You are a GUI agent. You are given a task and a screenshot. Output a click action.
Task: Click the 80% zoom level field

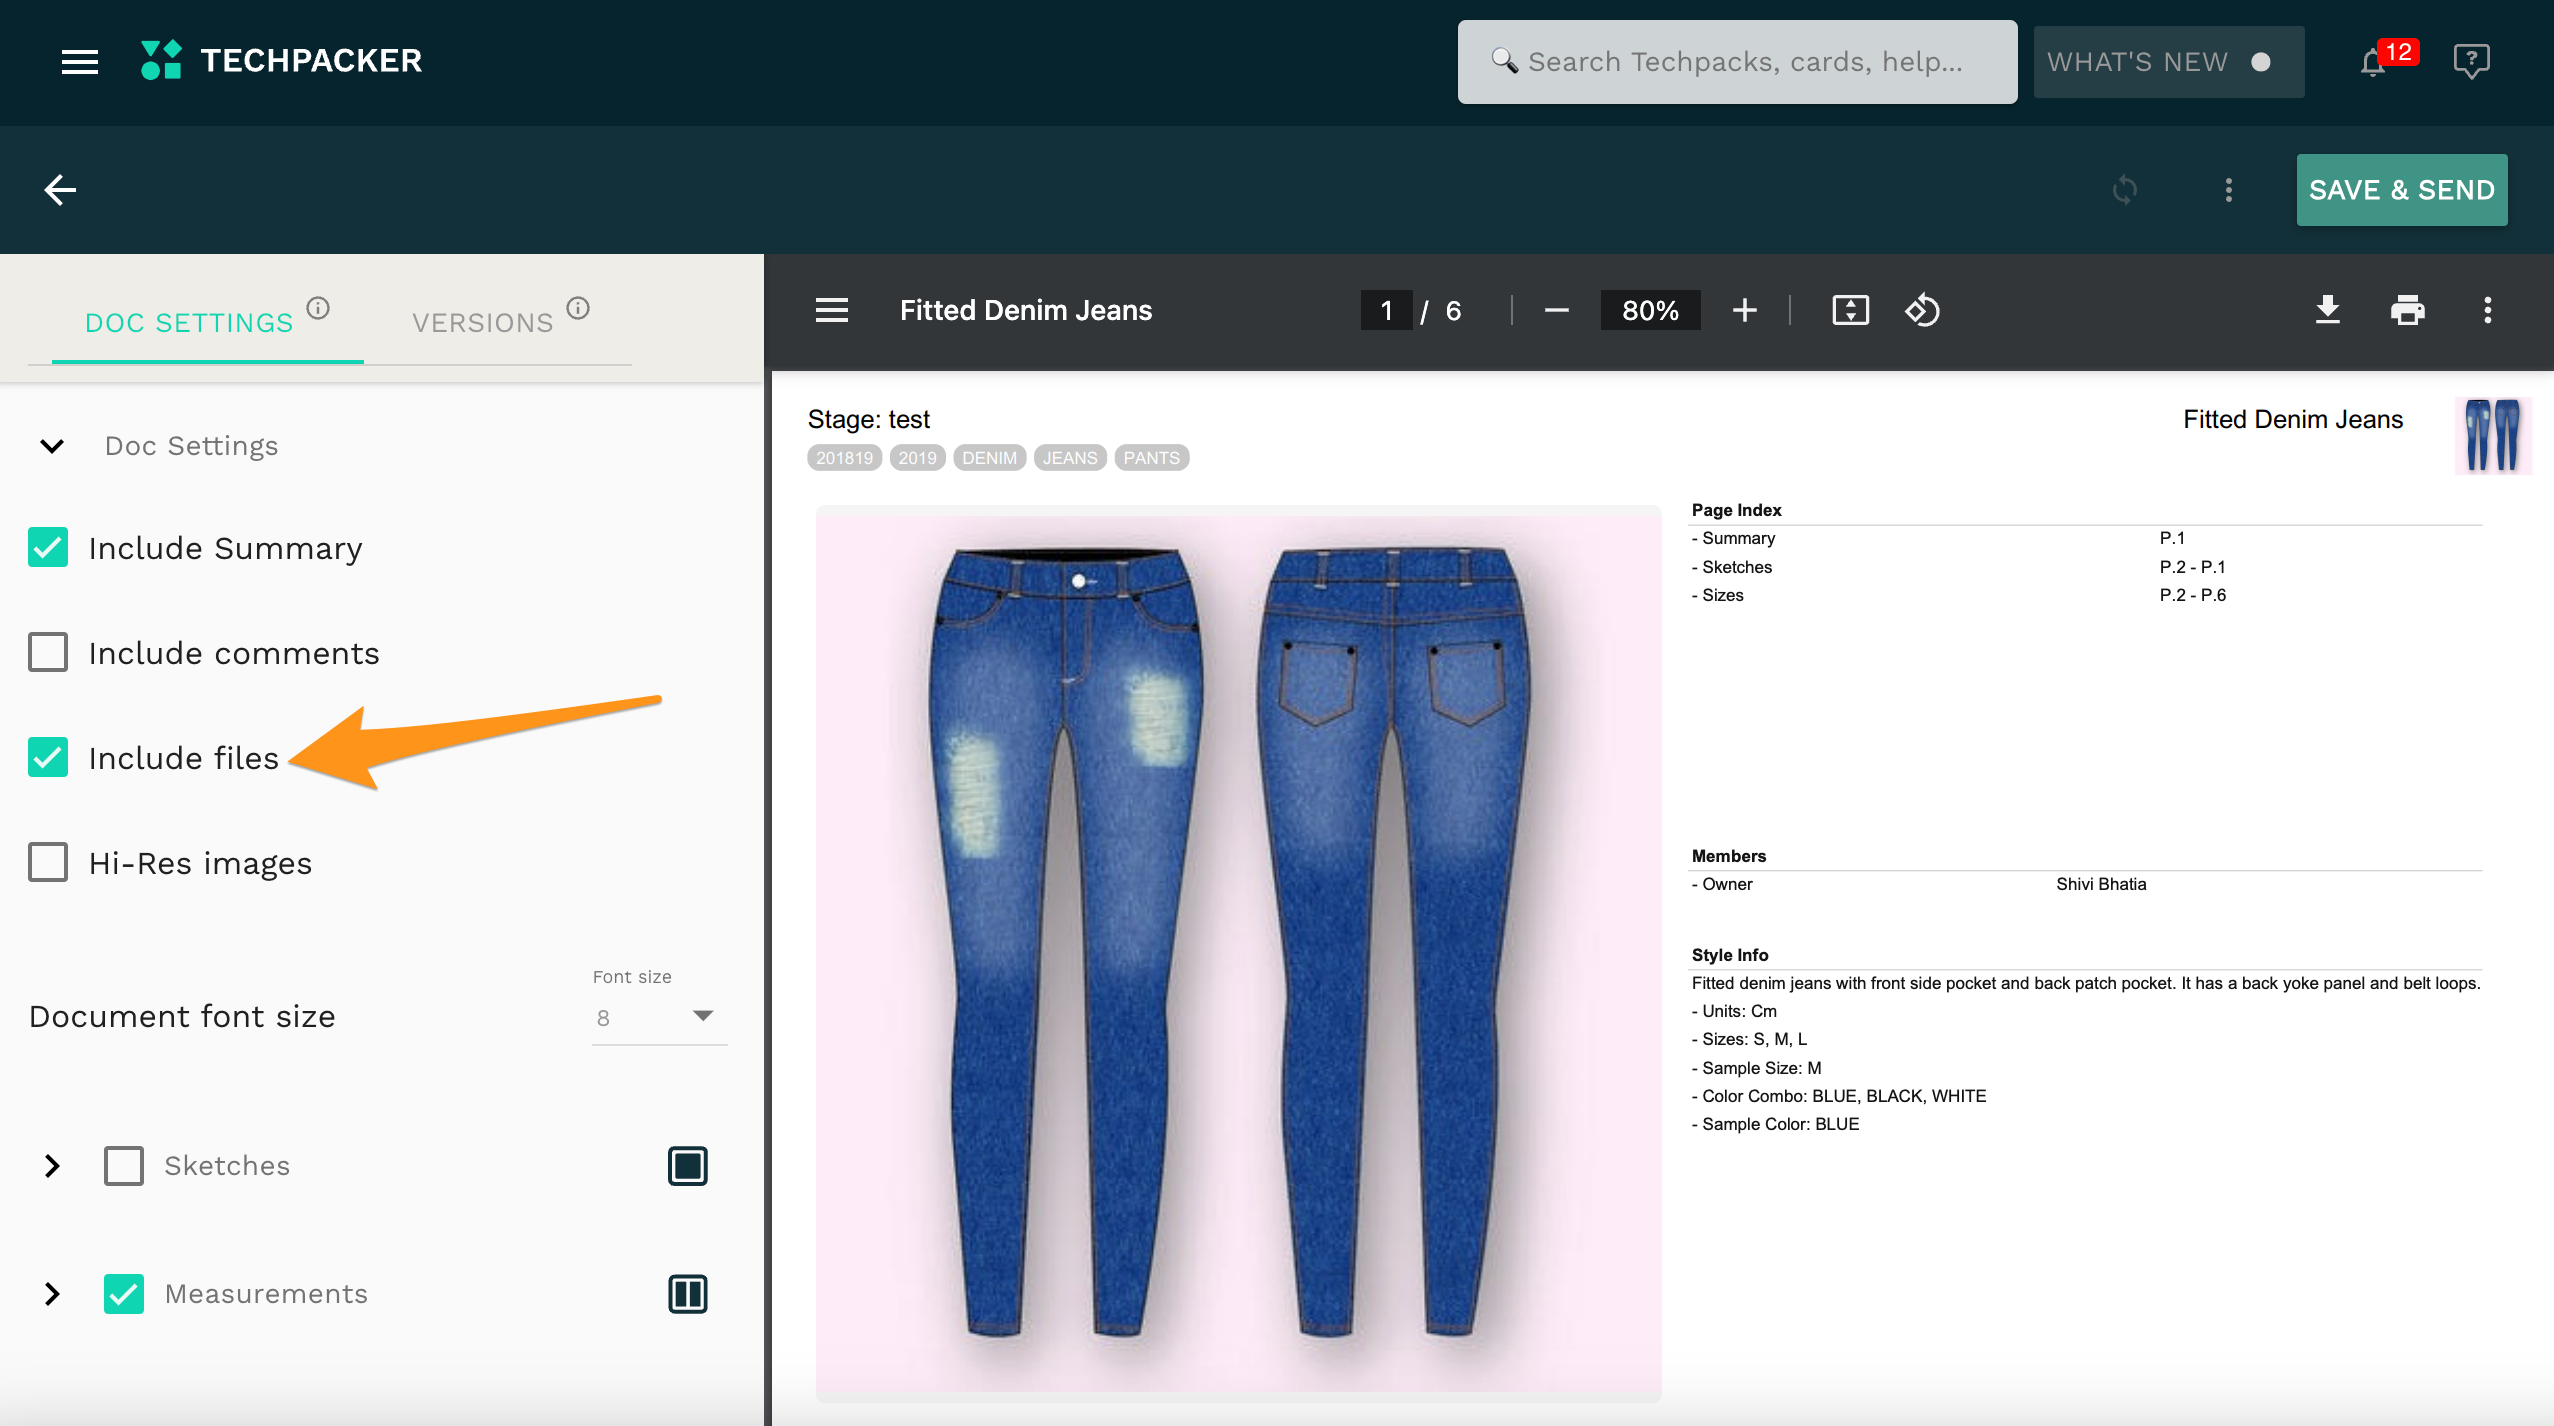point(1650,310)
